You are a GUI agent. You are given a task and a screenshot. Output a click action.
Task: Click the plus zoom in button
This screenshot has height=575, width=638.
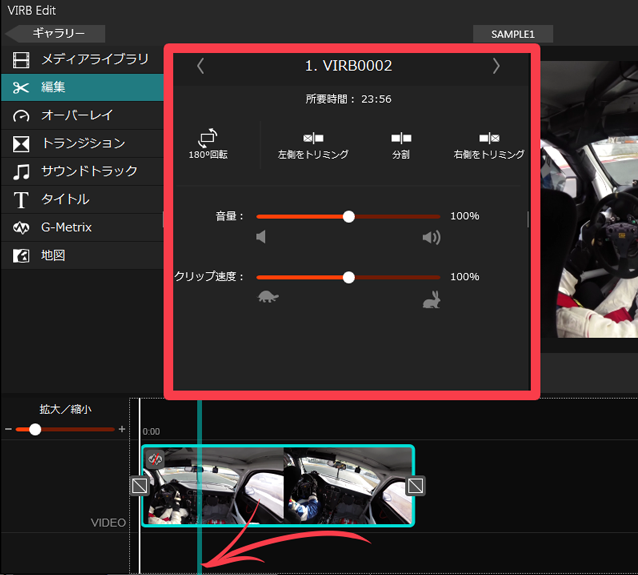tap(122, 429)
